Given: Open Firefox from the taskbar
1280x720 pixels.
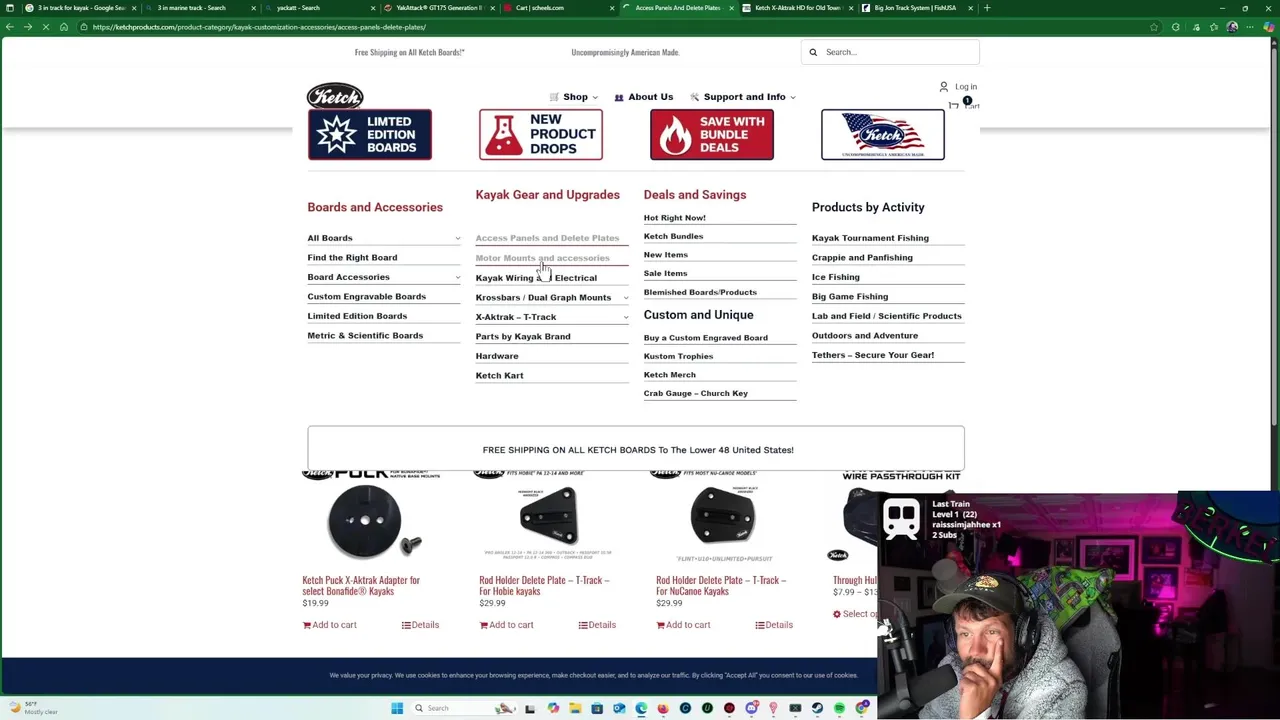Looking at the screenshot, I should pos(663,708).
